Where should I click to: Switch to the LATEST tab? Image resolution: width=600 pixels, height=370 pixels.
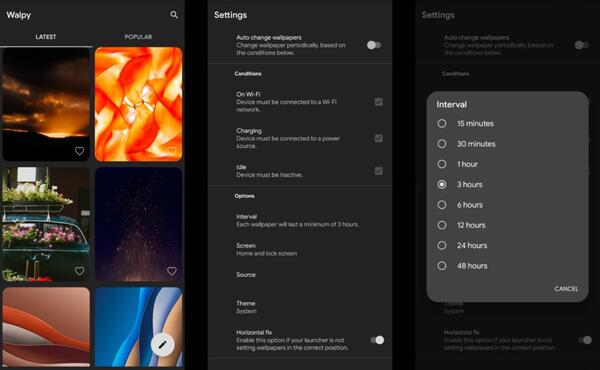coord(46,37)
